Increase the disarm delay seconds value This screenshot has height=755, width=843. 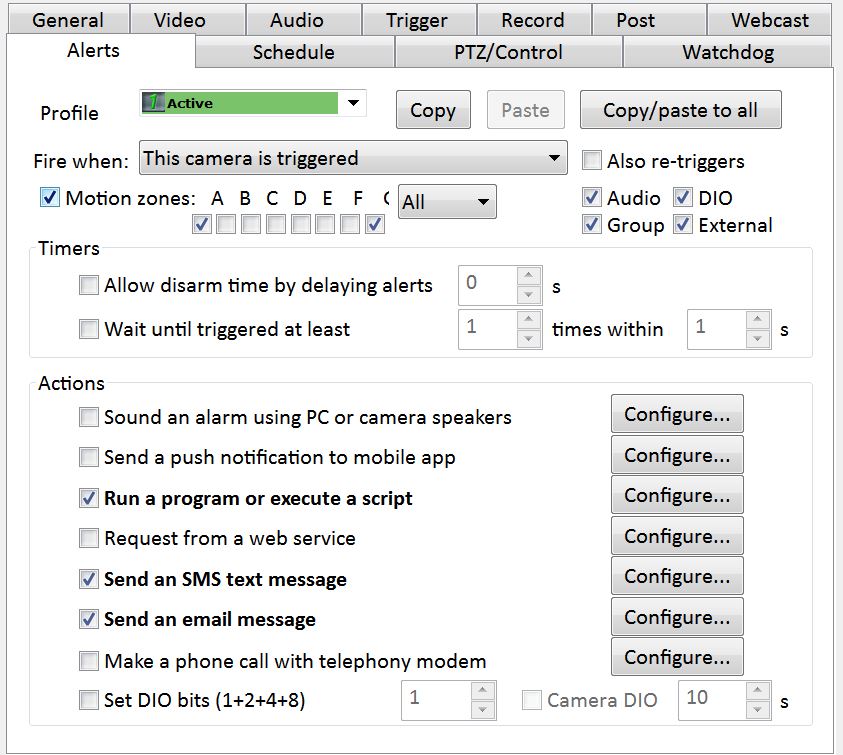pos(529,276)
